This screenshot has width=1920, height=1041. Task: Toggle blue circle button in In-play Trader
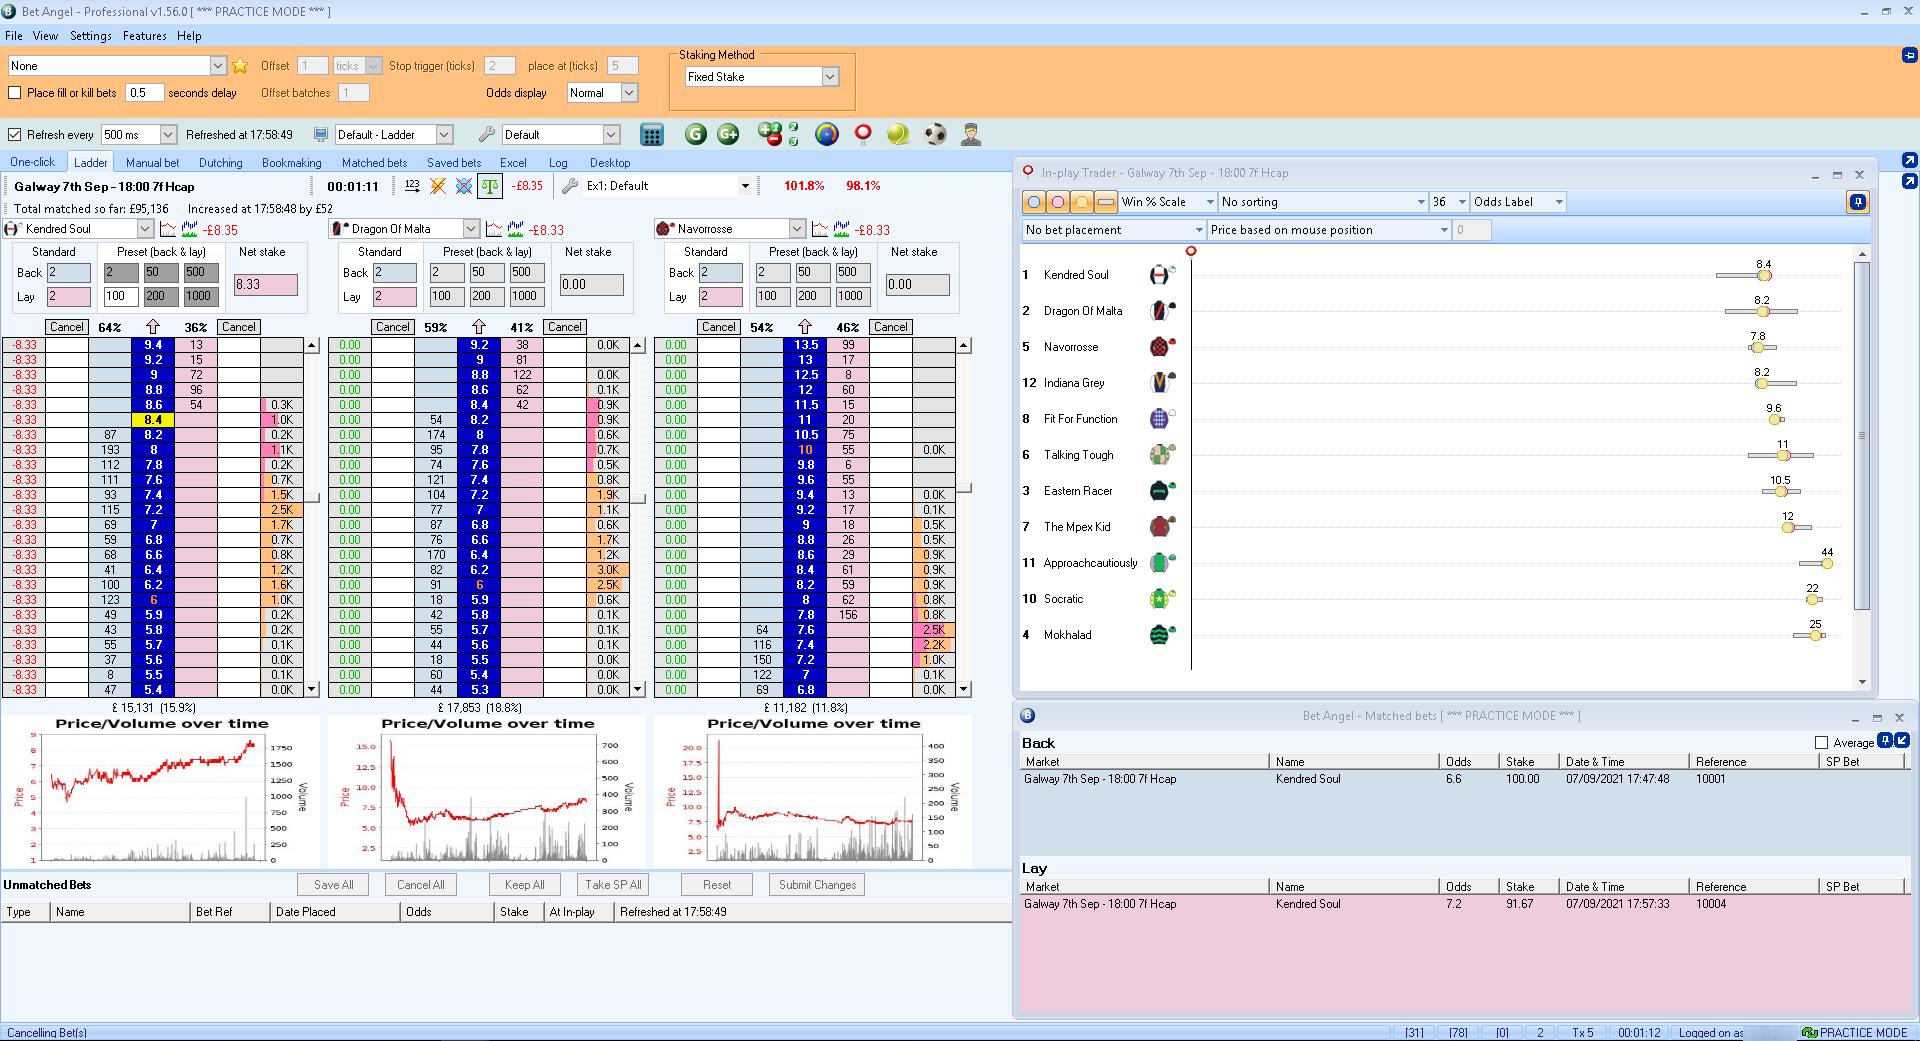pos(1034,202)
